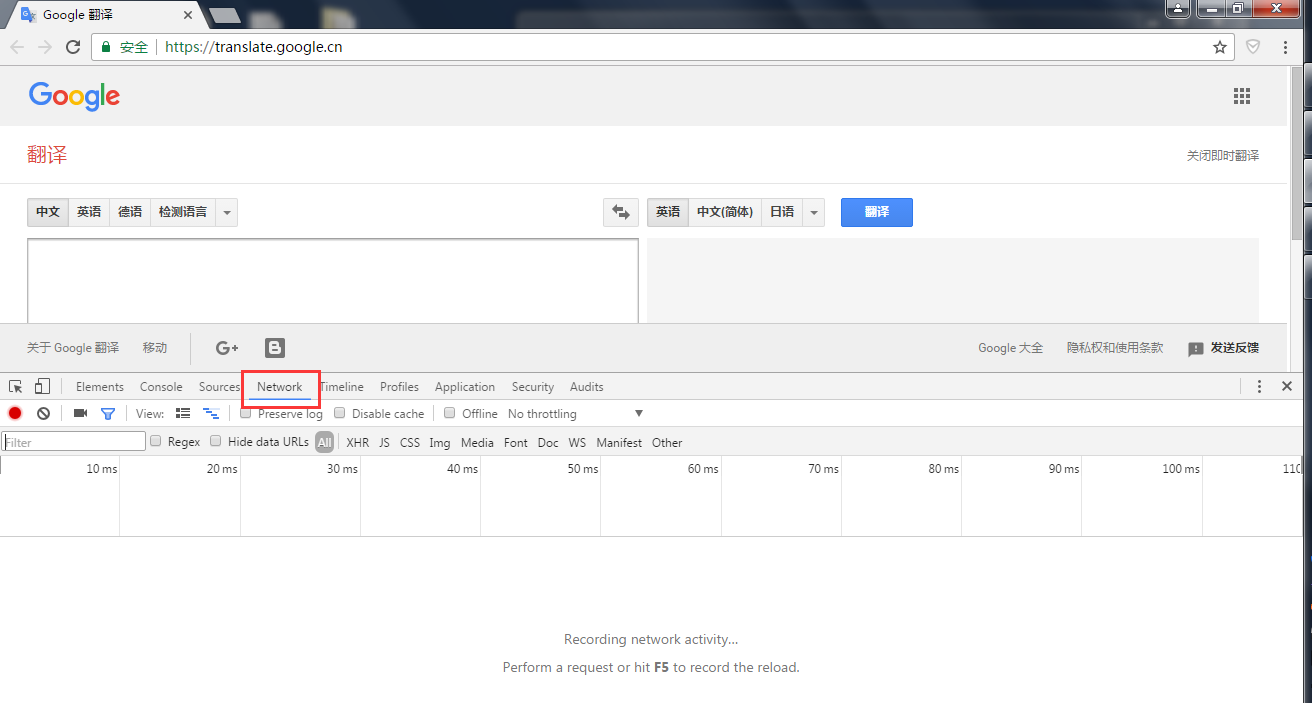Activate the DevTools inspect element picker
This screenshot has width=1312, height=703.
pos(16,387)
